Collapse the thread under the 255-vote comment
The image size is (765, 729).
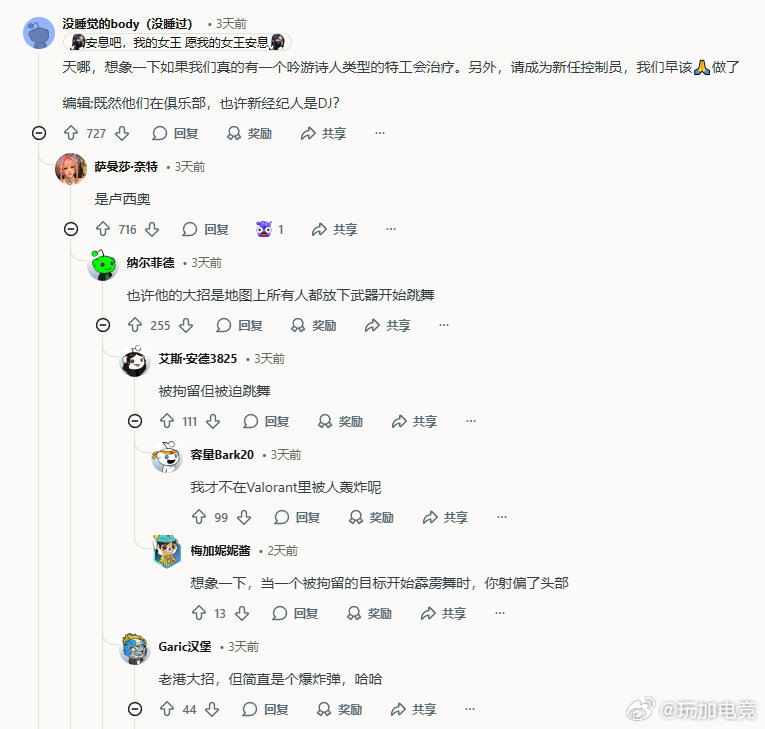click(x=103, y=325)
